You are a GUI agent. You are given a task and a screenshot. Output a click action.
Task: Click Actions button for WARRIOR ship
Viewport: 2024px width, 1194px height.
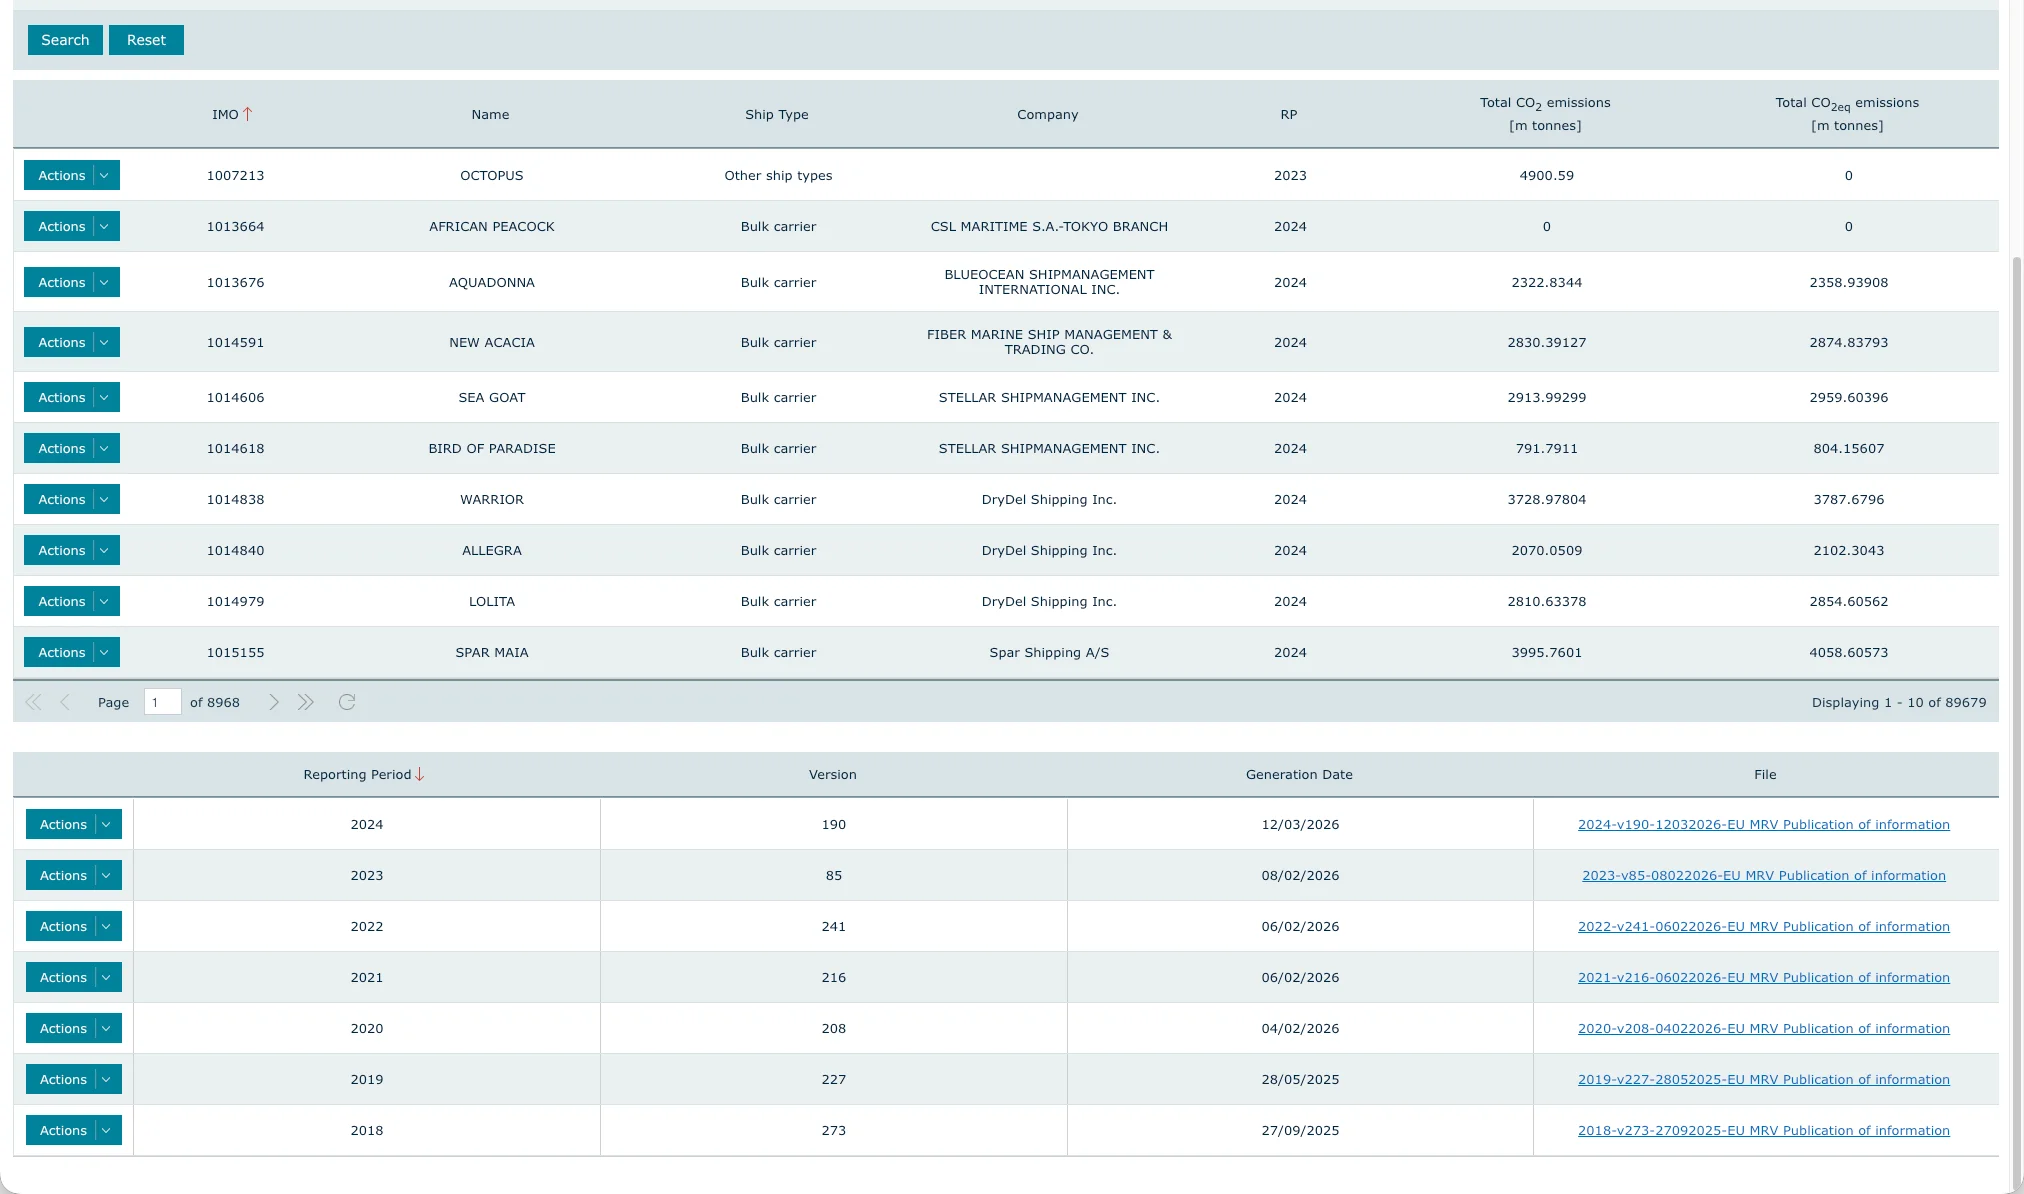tap(61, 499)
